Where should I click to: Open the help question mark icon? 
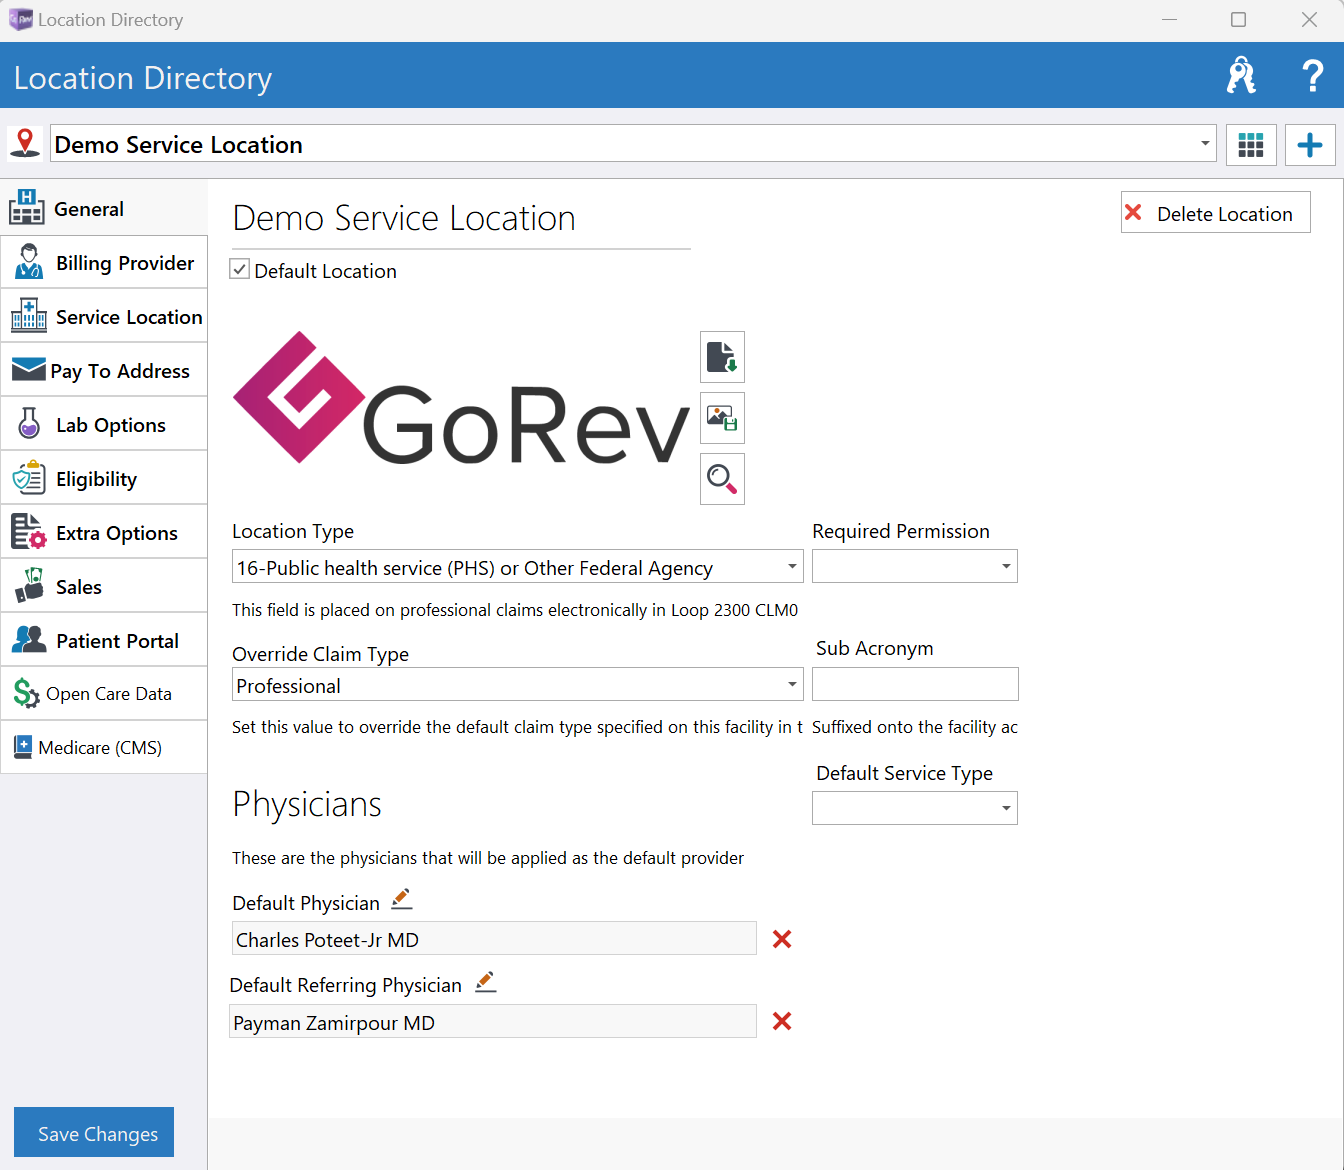[x=1312, y=75]
